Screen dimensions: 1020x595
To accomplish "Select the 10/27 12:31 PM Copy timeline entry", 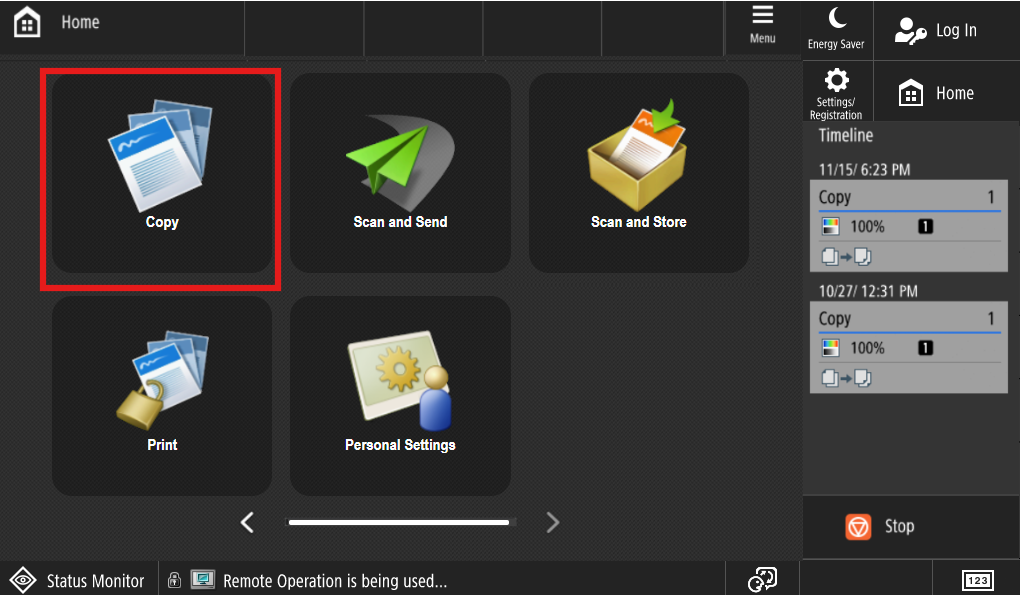I will click(x=908, y=347).
